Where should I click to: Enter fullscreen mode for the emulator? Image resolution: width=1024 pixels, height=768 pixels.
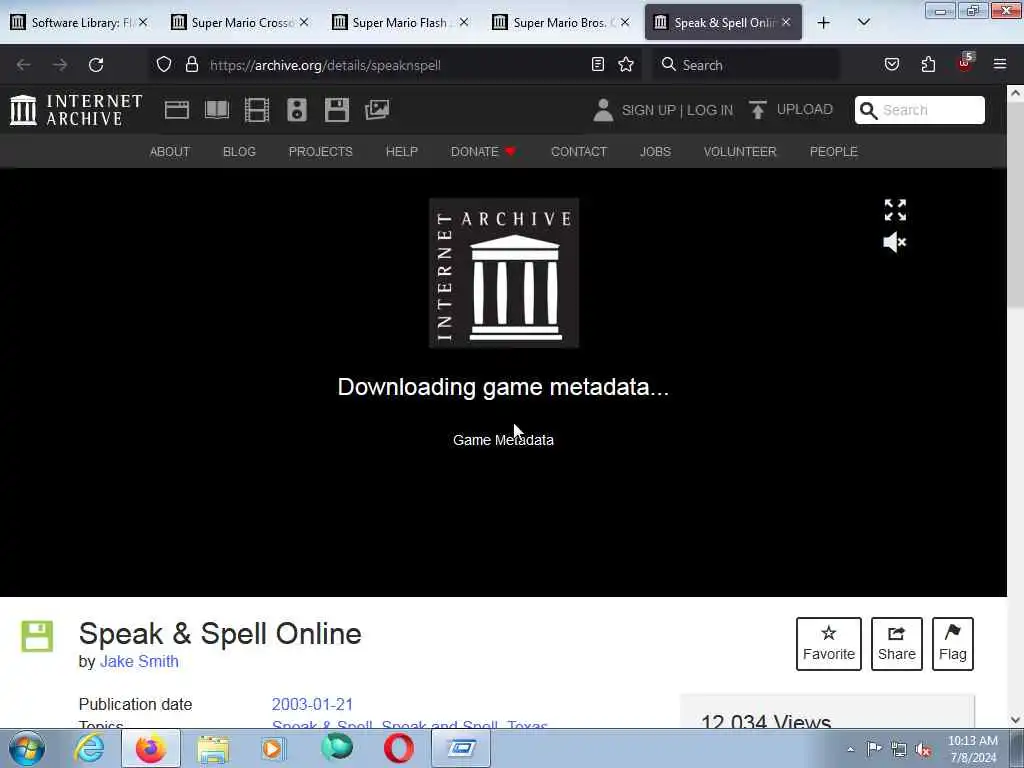click(895, 210)
